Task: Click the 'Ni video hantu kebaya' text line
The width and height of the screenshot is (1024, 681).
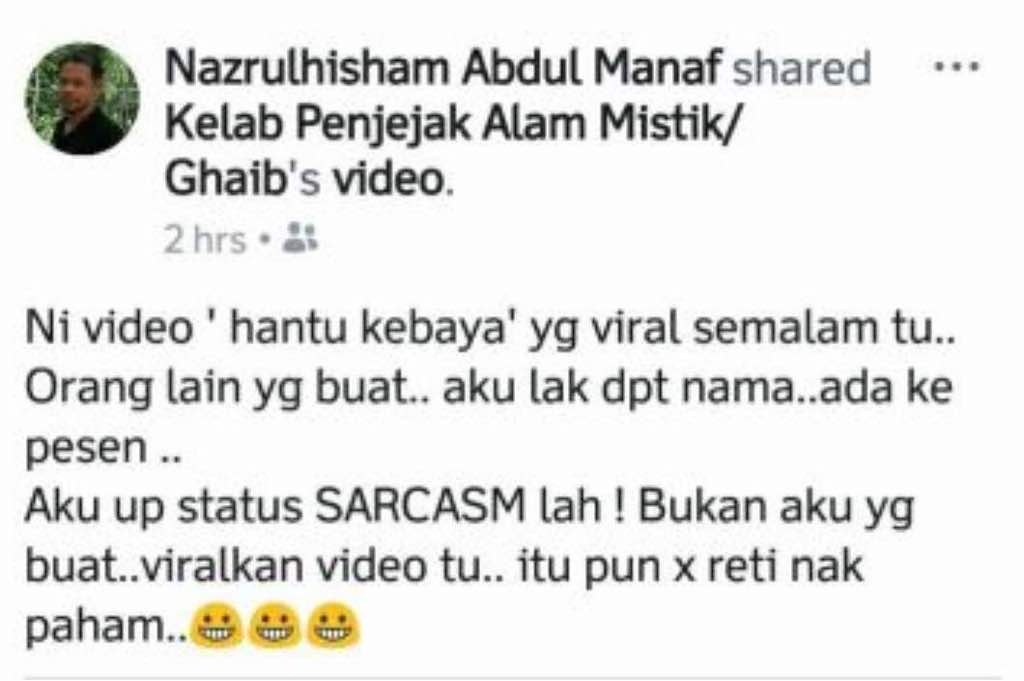Action: coord(490,329)
